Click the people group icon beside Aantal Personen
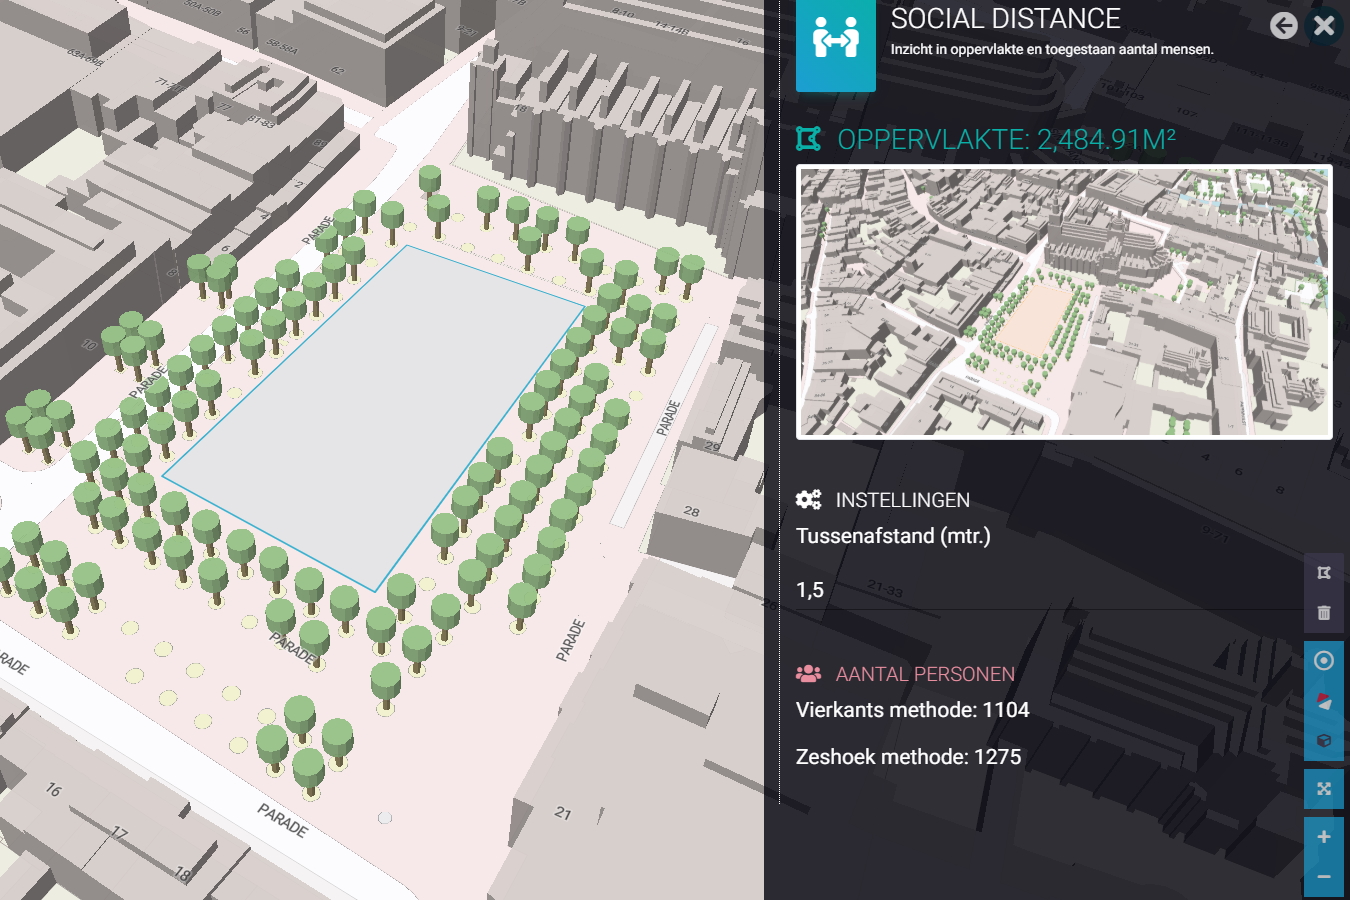Image resolution: width=1350 pixels, height=900 pixels. pos(808,674)
